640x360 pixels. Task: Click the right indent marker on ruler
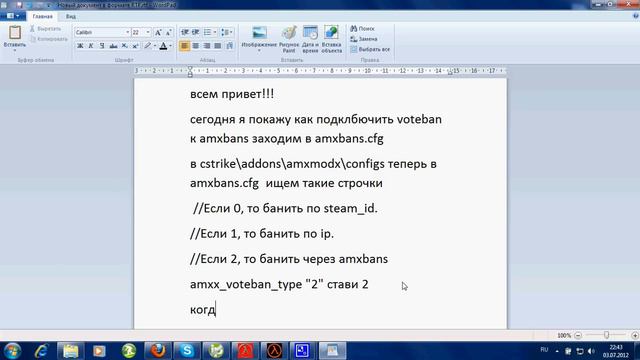coord(450,73)
